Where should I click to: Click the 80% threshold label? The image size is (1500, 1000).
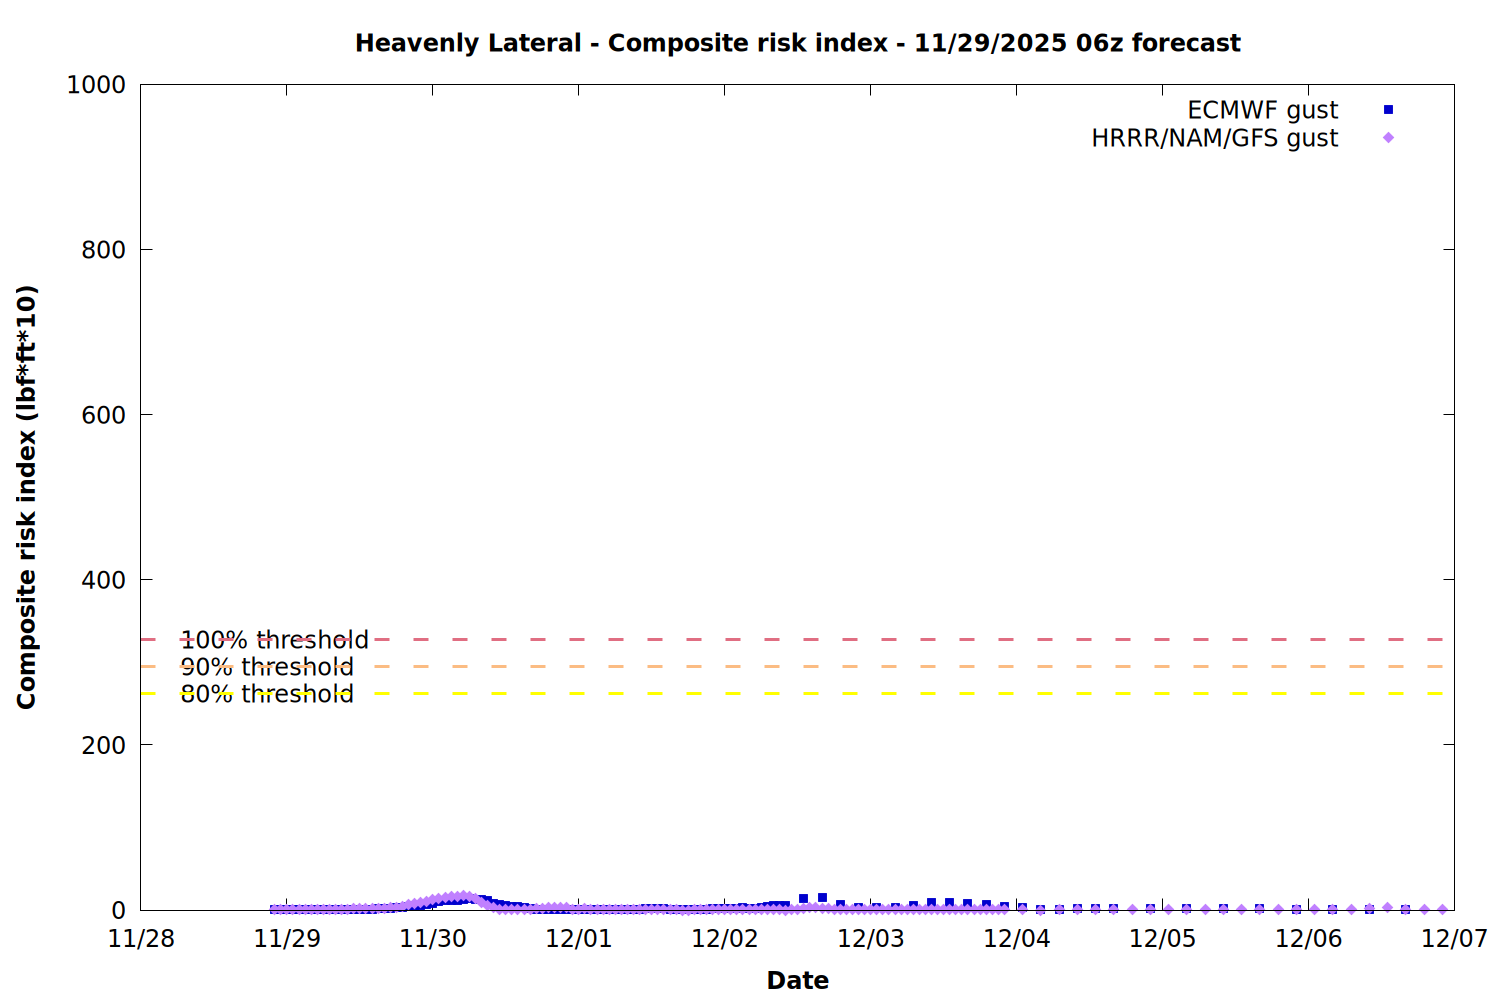pos(267,694)
